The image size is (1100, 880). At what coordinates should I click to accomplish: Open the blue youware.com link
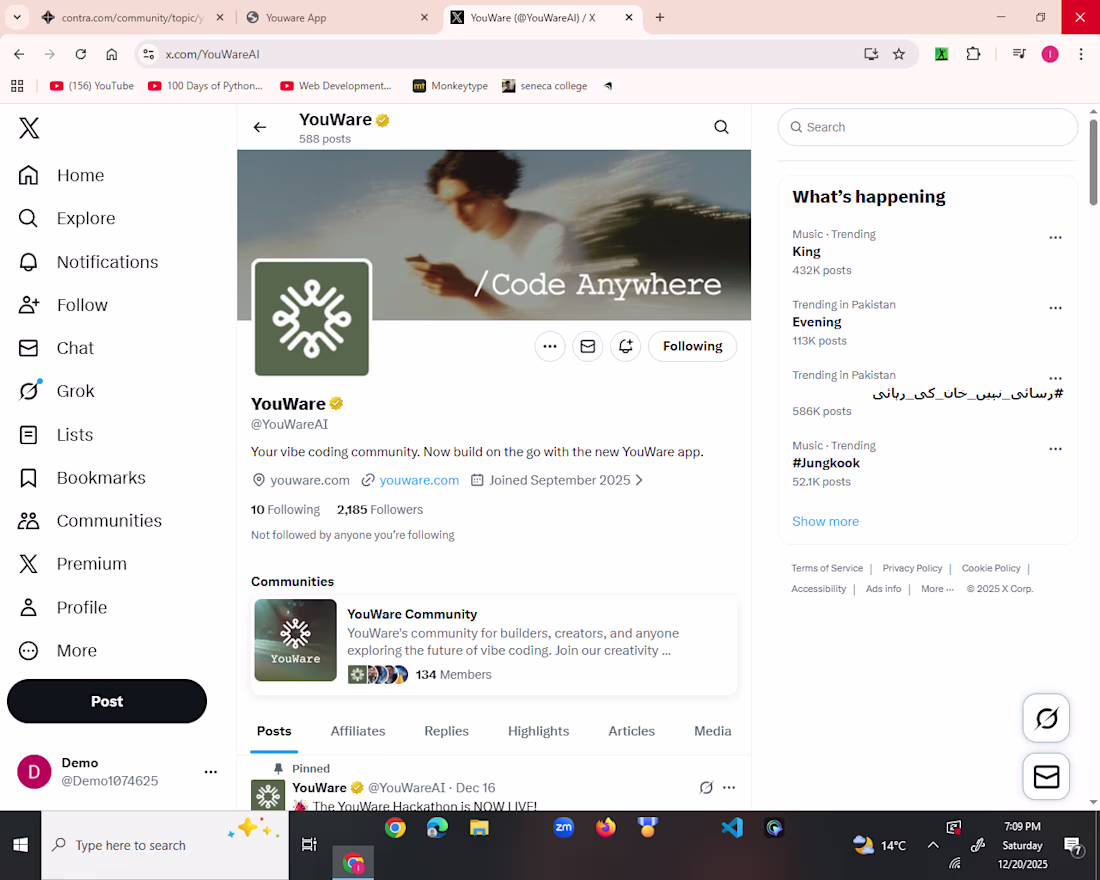(419, 480)
